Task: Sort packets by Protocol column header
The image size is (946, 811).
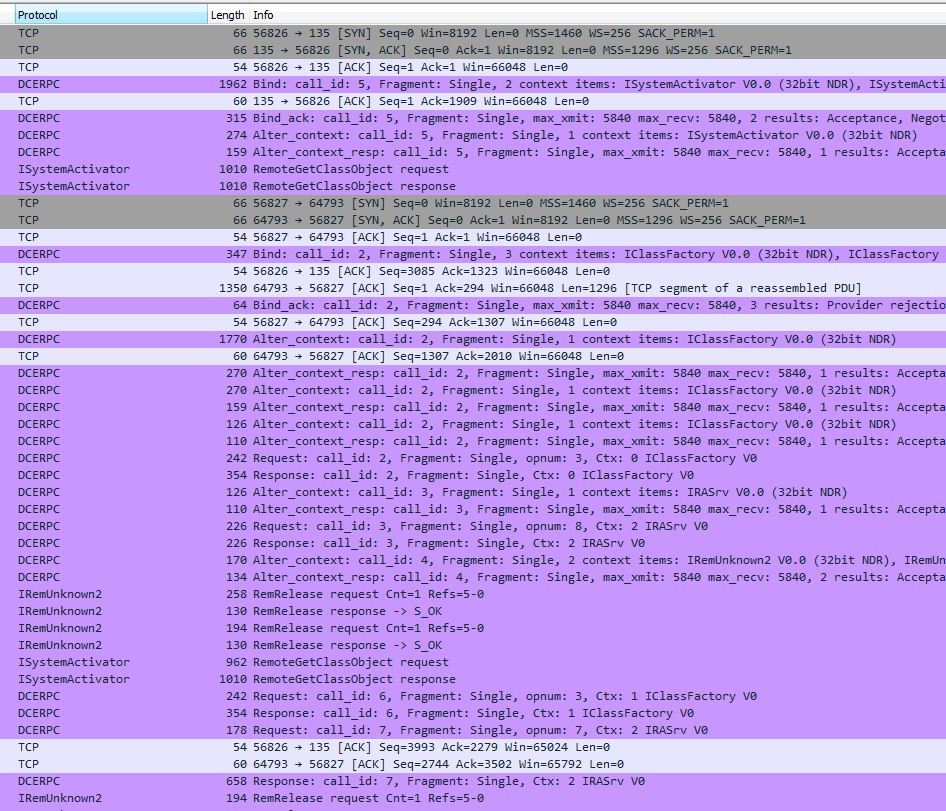Action: click(111, 14)
